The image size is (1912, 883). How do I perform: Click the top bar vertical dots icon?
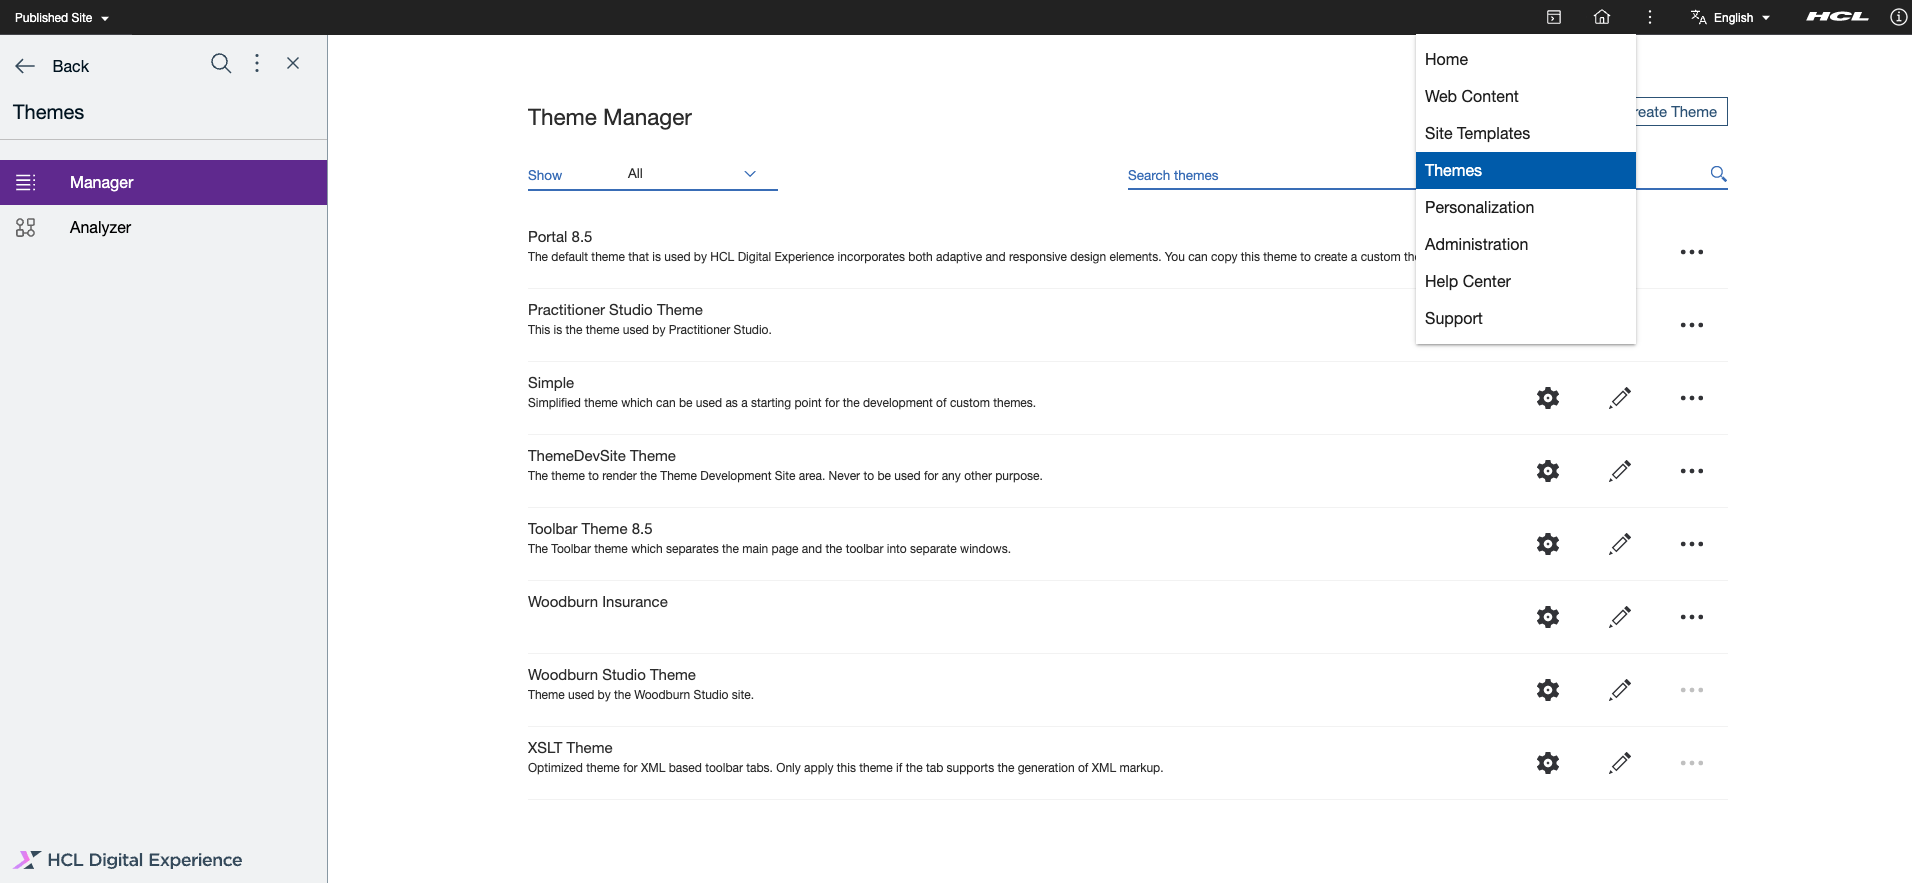click(x=1650, y=17)
